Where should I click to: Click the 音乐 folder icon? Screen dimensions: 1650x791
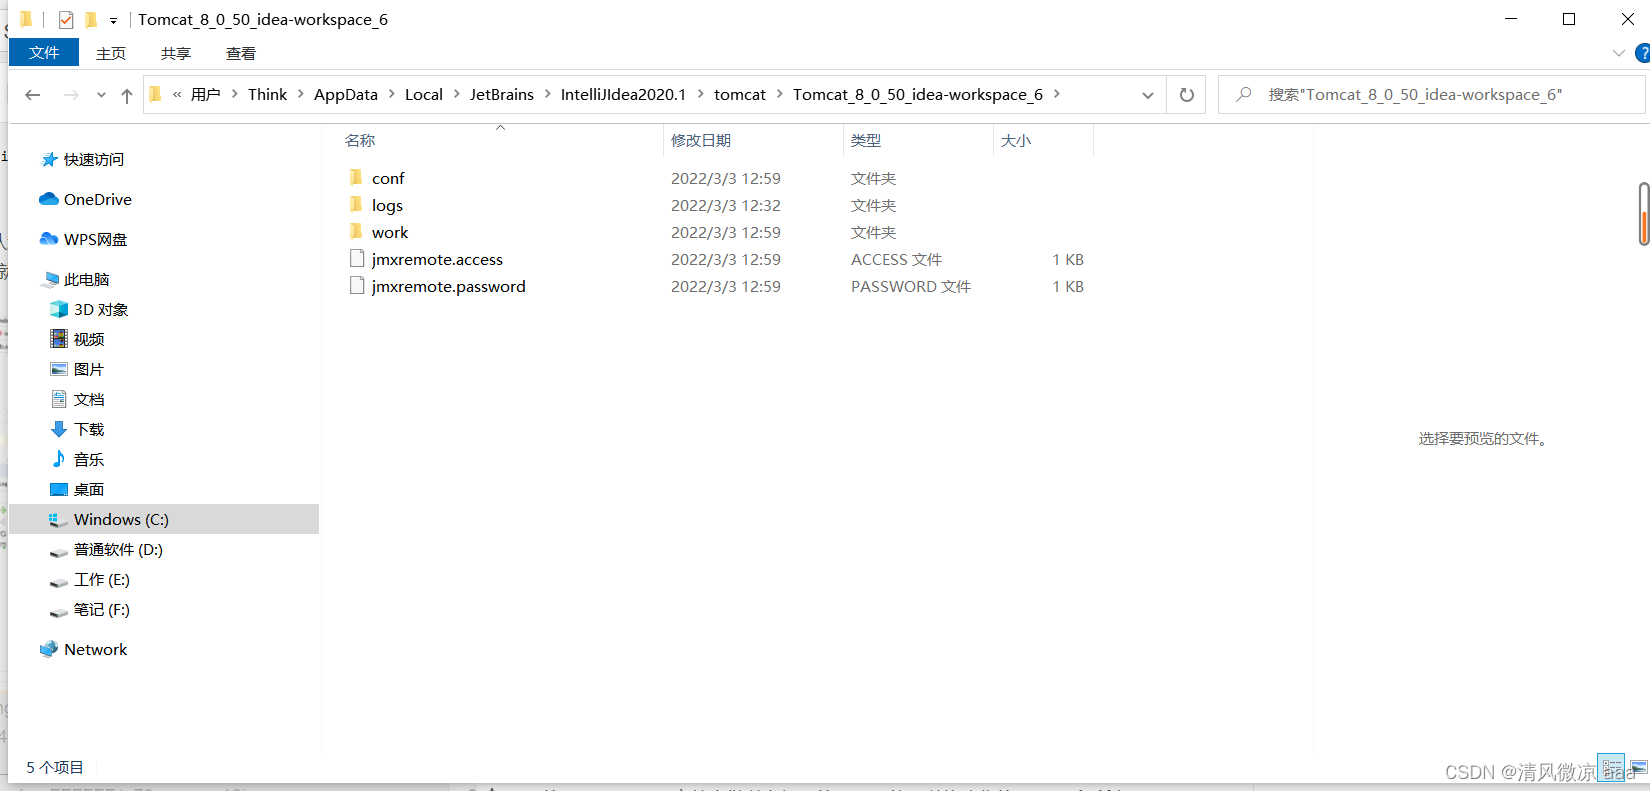click(x=59, y=459)
